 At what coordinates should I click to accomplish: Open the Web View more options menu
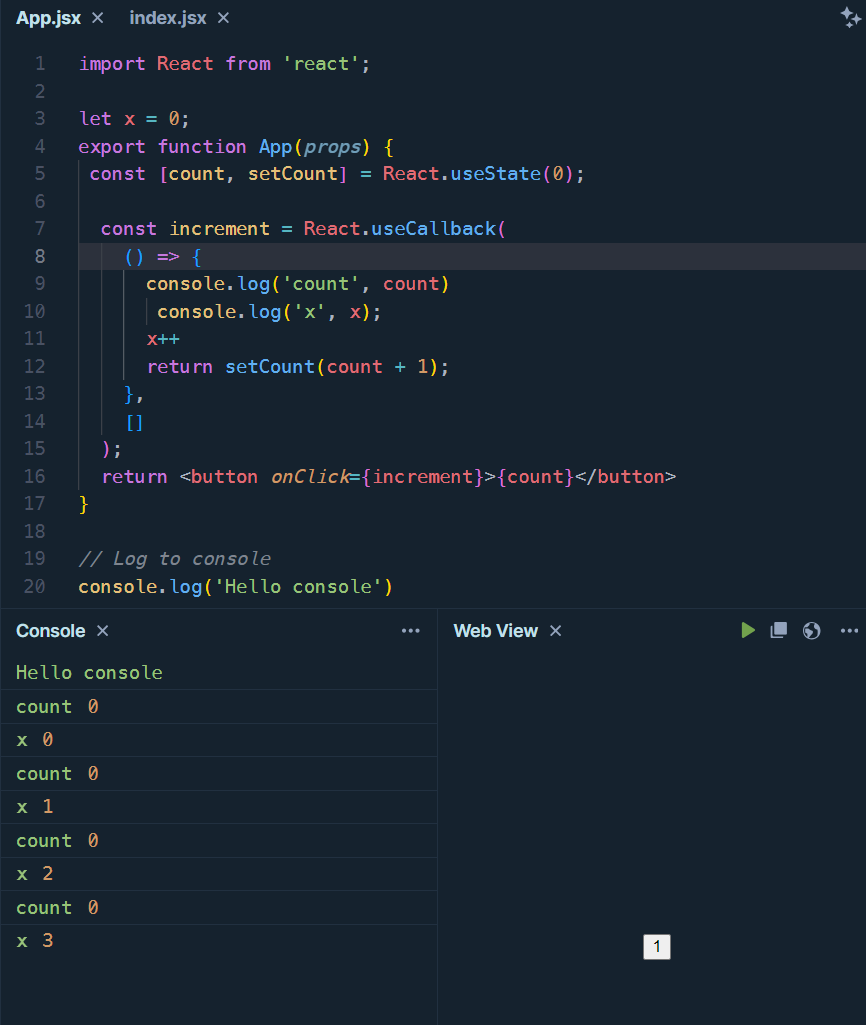(x=850, y=631)
